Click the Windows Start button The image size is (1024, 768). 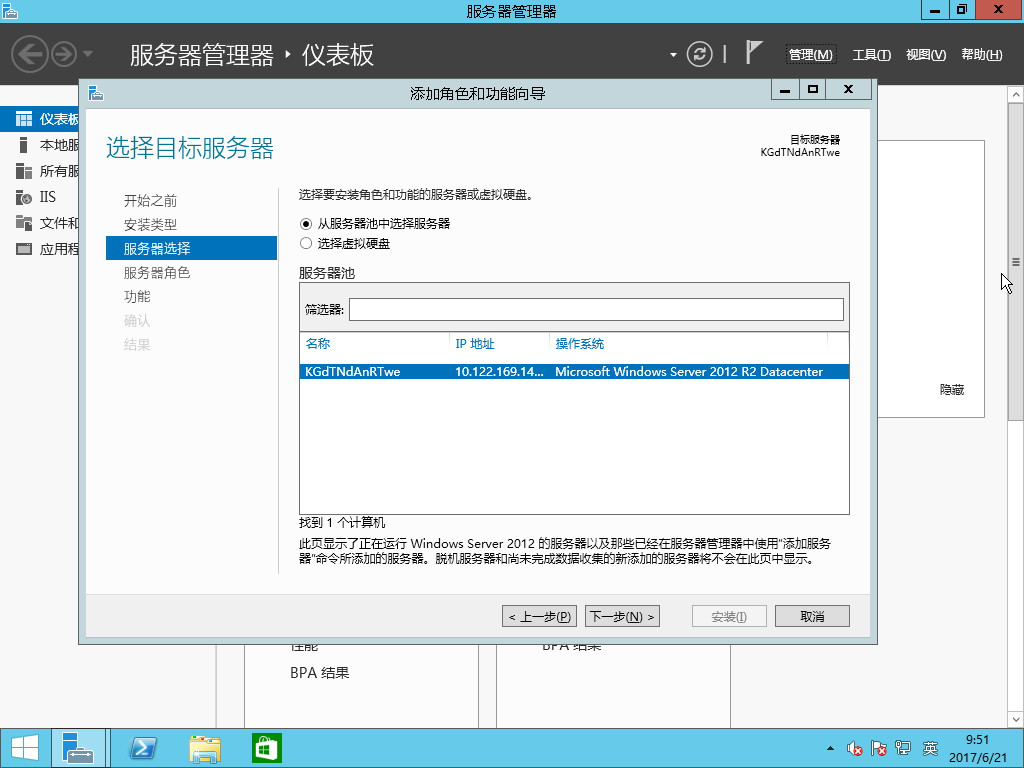coord(24,748)
